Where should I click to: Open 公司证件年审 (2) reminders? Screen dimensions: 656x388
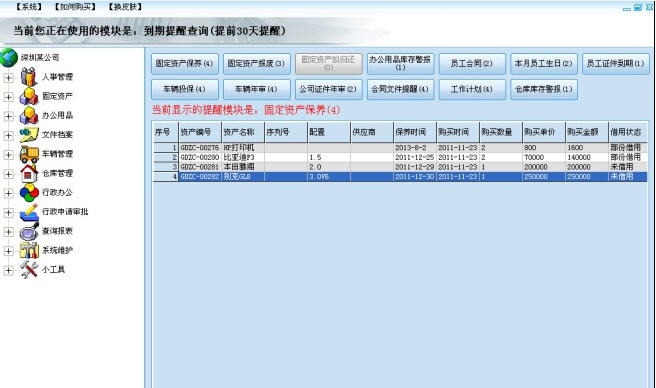(328, 89)
